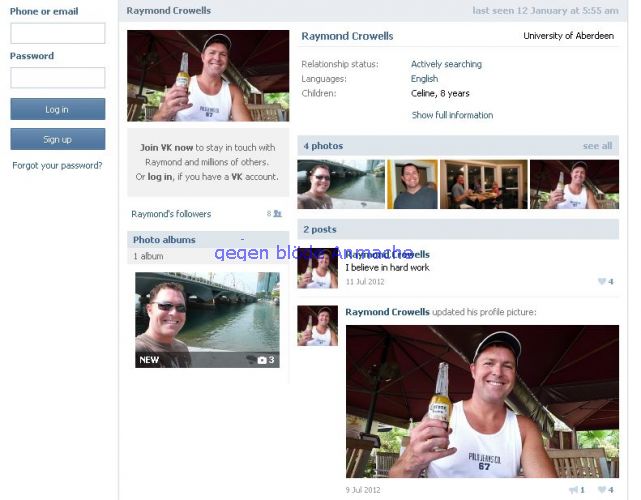This screenshot has height=500, width=641.
Task: Open the first photo thumbnail in the photos strip
Action: [x=341, y=184]
